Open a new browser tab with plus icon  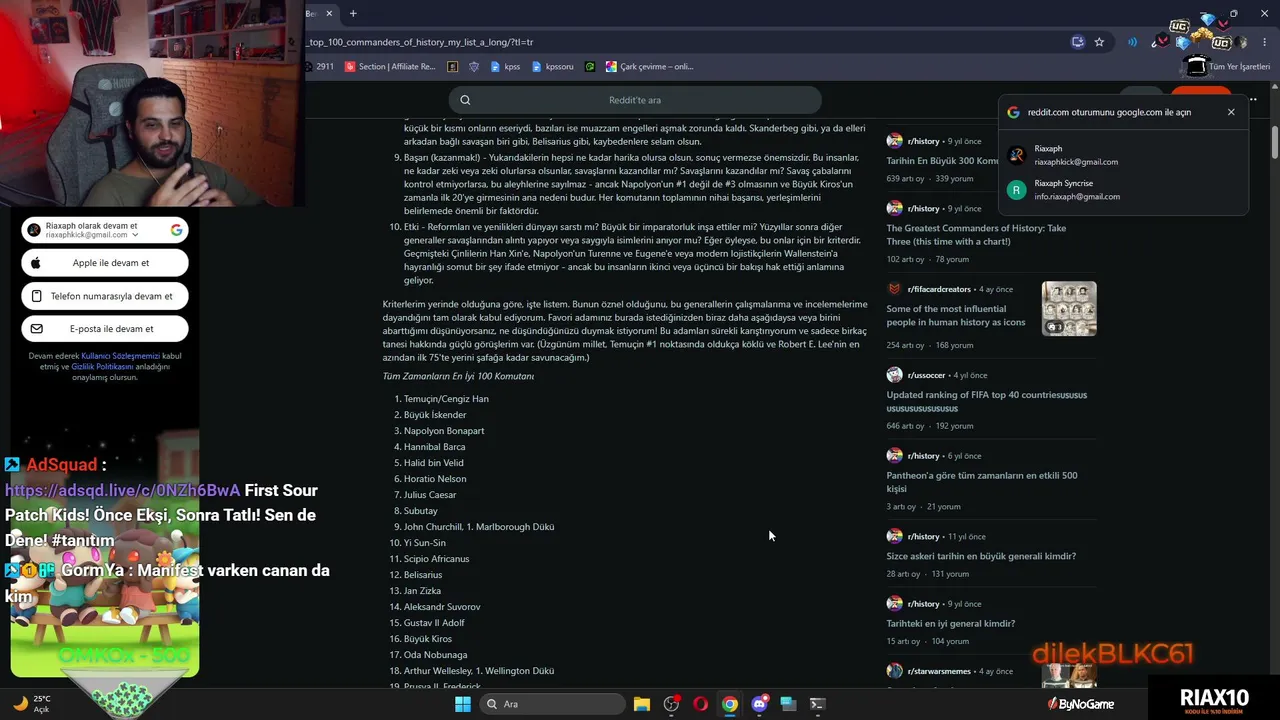click(x=353, y=14)
